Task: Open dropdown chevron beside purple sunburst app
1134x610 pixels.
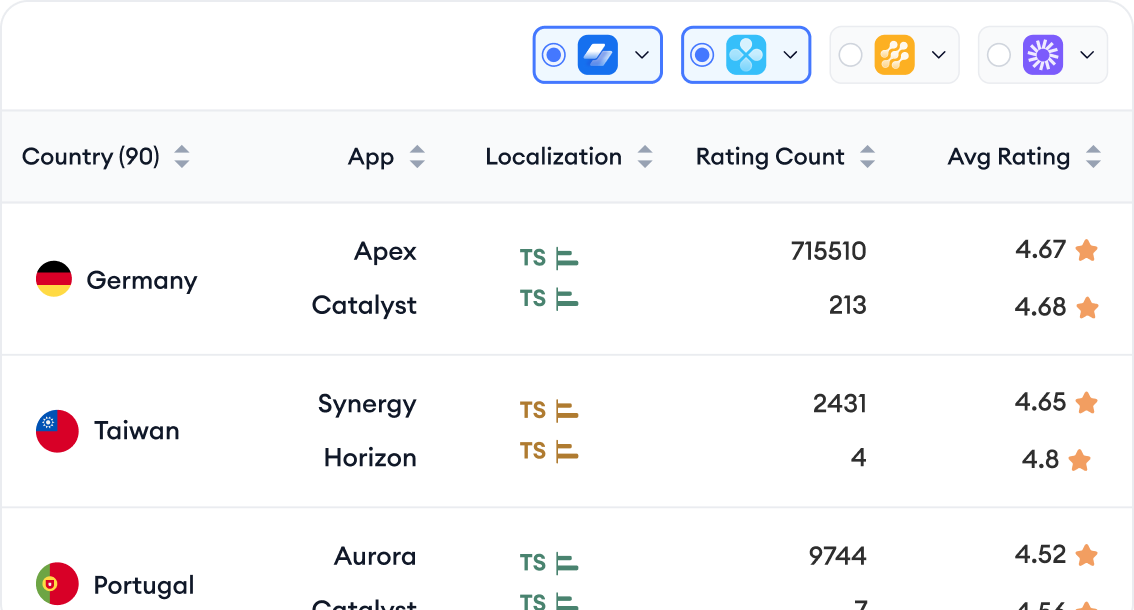Action: click(x=1087, y=55)
